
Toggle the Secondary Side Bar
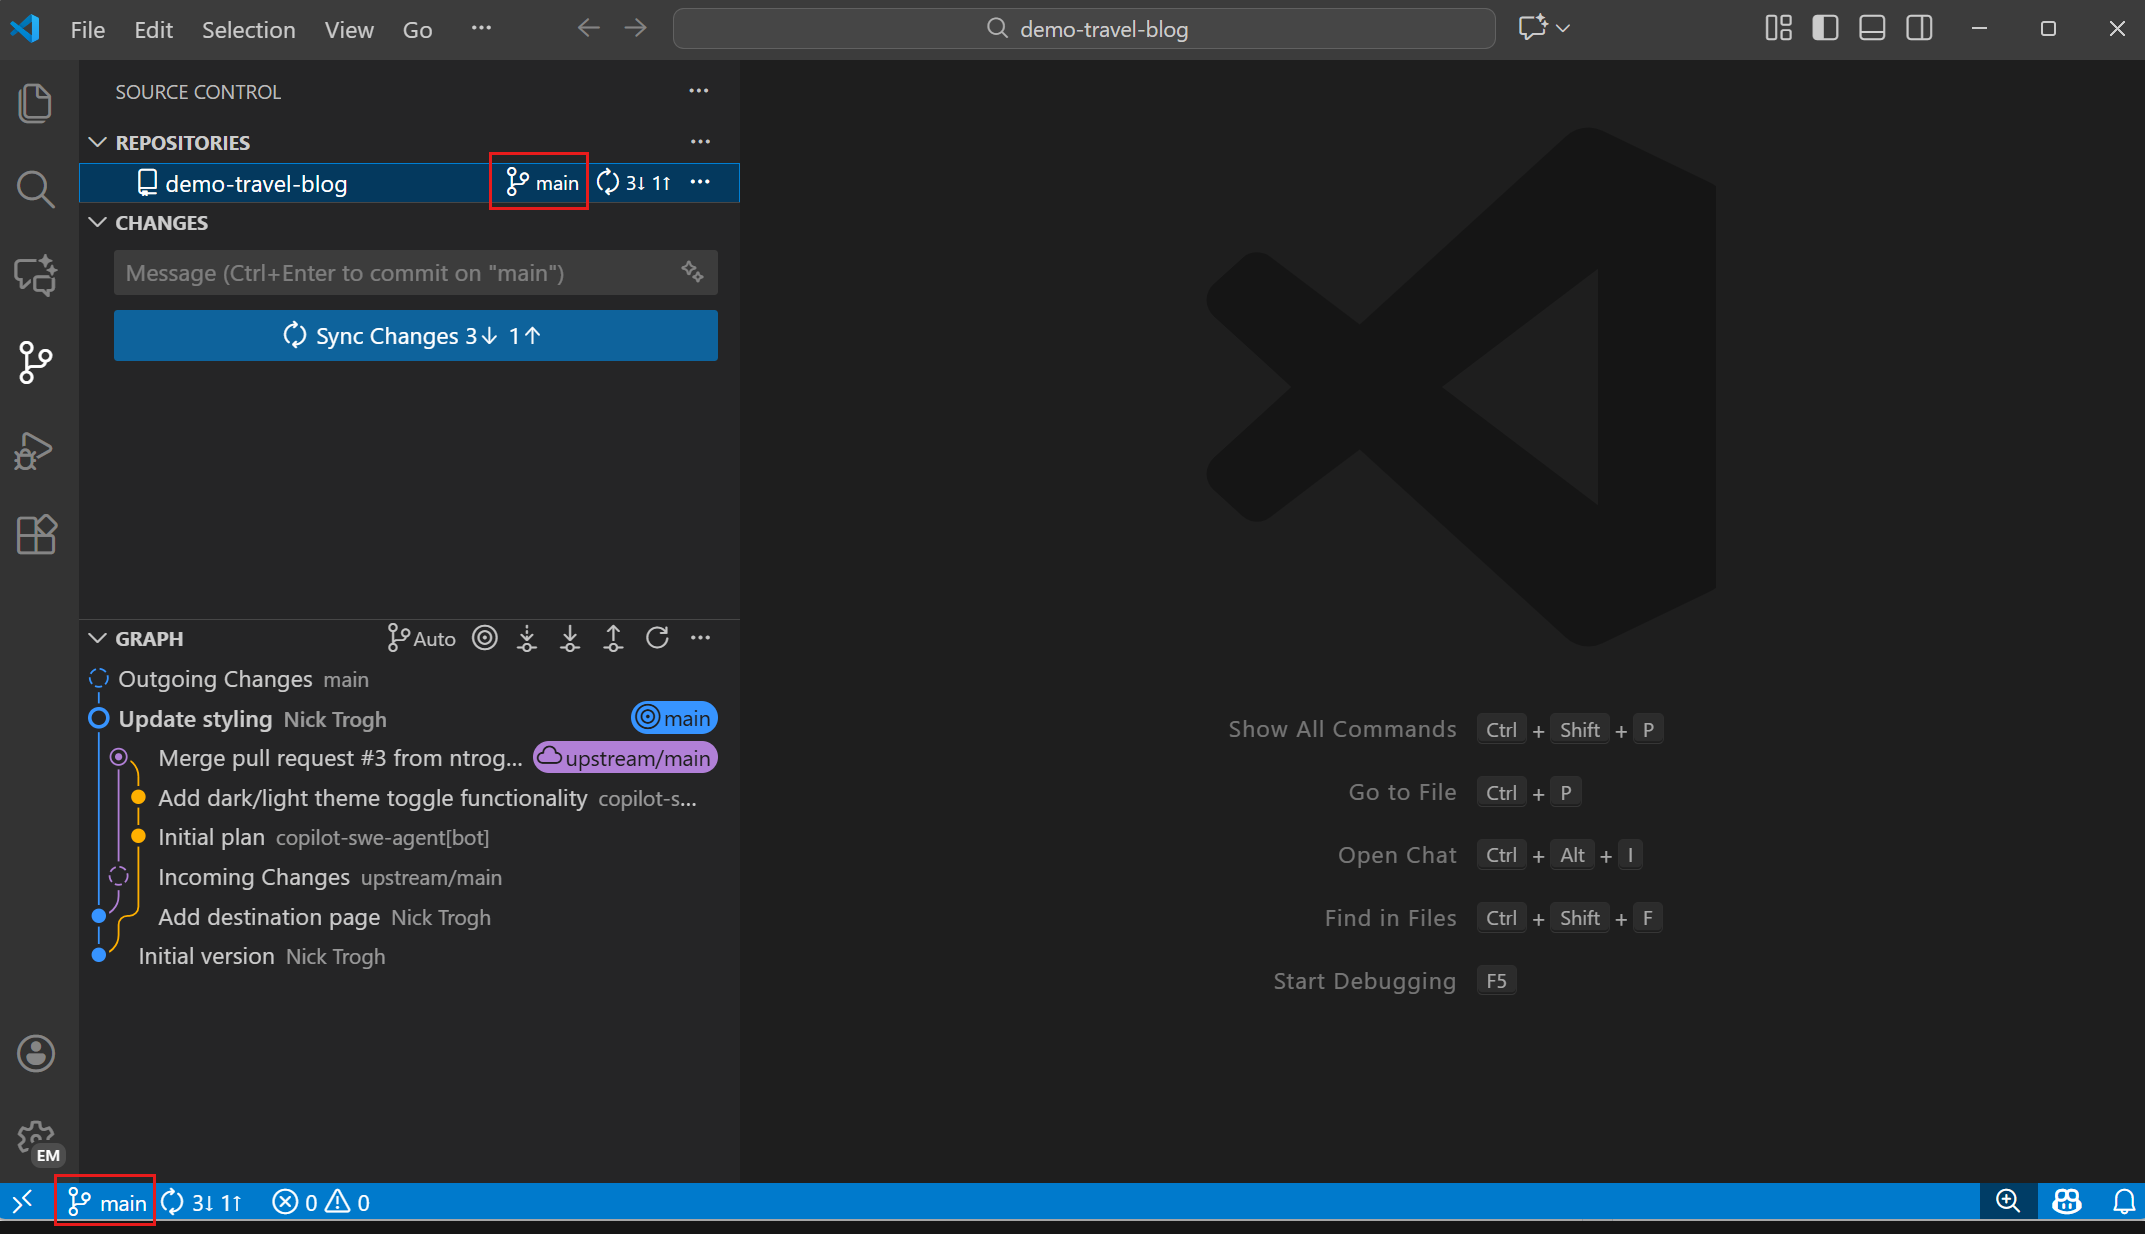[1919, 28]
